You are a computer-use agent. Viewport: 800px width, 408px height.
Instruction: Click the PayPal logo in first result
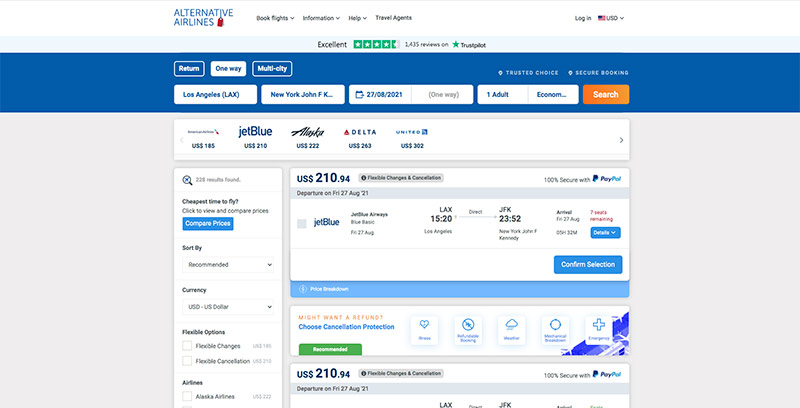point(607,179)
